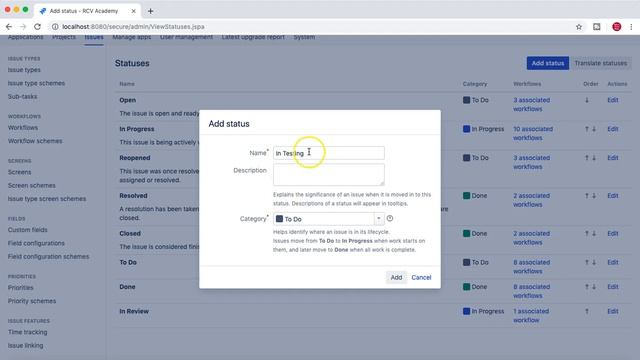Image resolution: width=640 pixels, height=360 pixels.
Task: Open Workflow schemes in sidebar
Action: pyautogui.click(x=35, y=141)
